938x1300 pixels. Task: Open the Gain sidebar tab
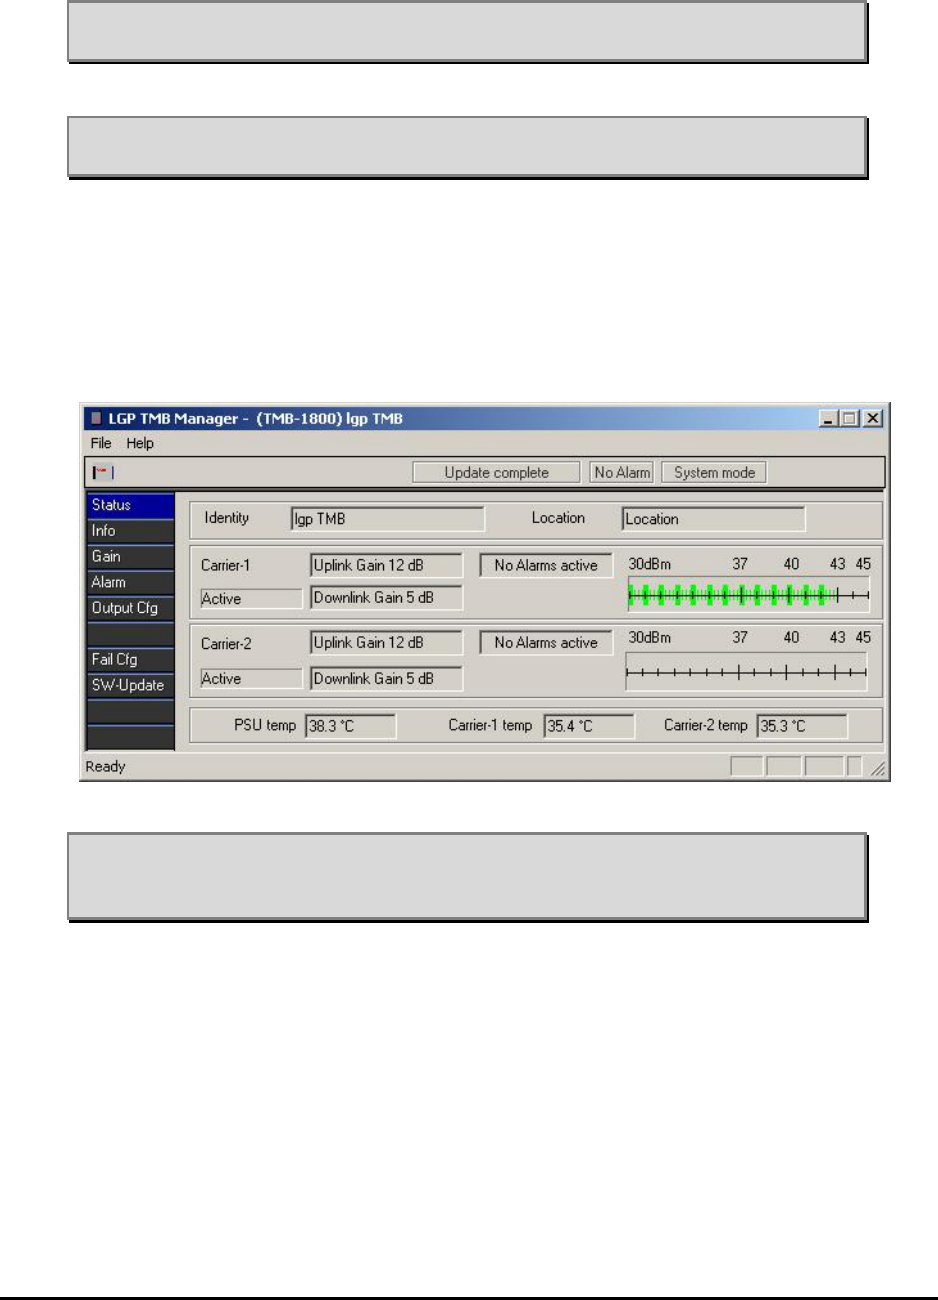(x=131, y=557)
